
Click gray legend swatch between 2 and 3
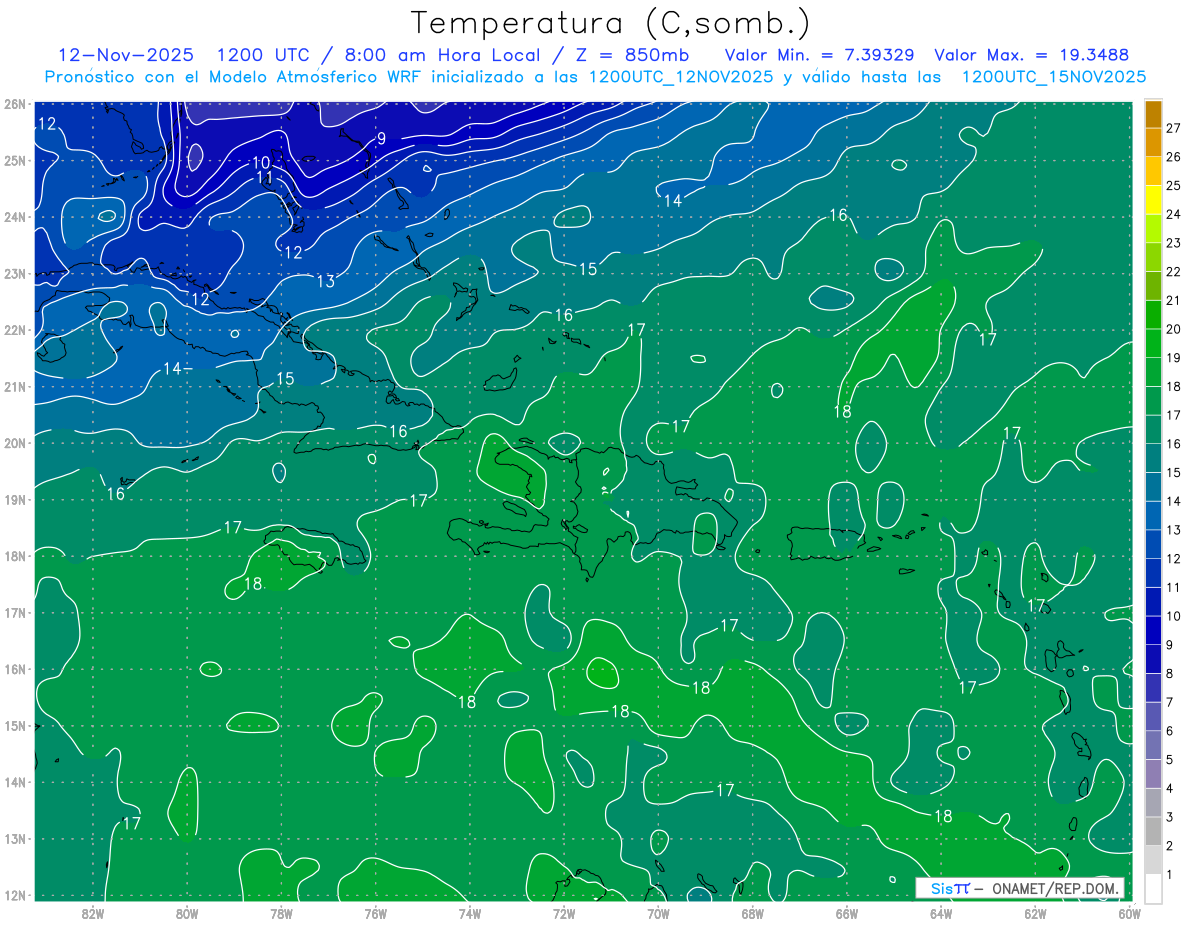point(1154,831)
